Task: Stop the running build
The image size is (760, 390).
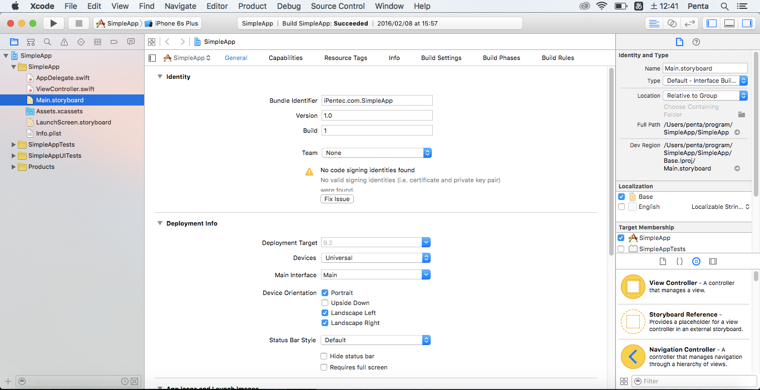Action: point(79,23)
